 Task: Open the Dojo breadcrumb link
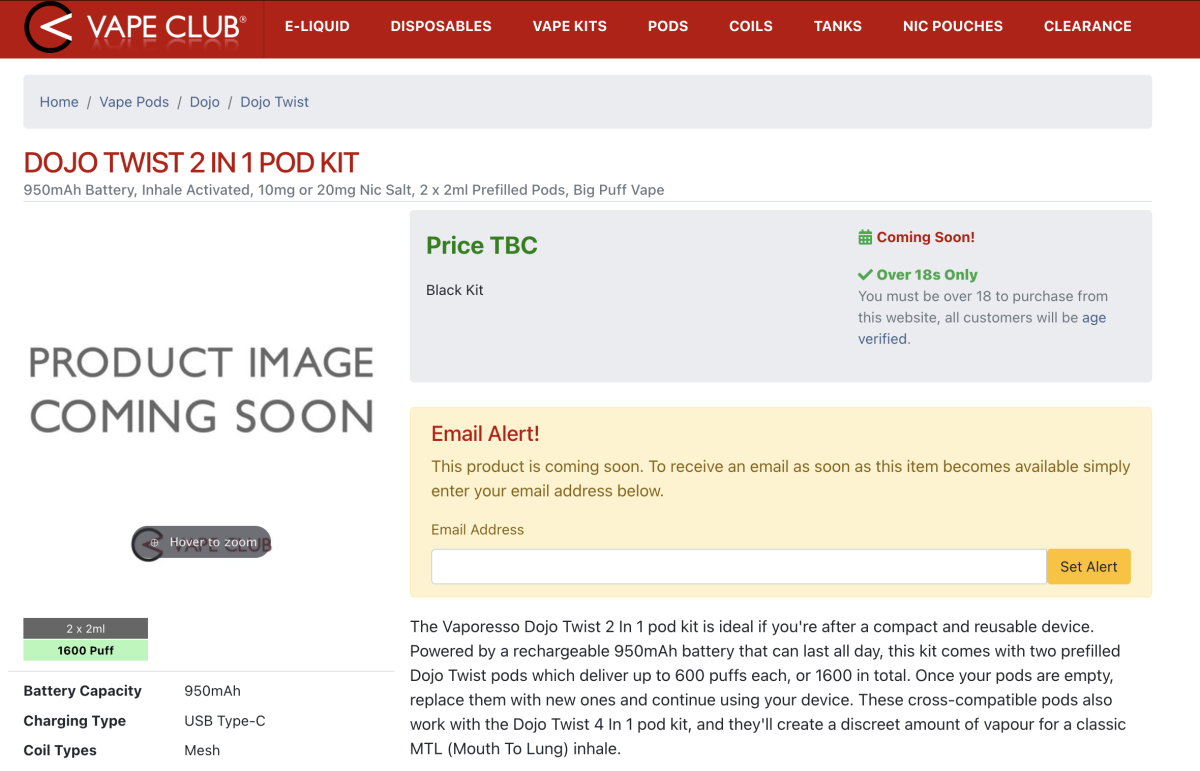pos(205,102)
